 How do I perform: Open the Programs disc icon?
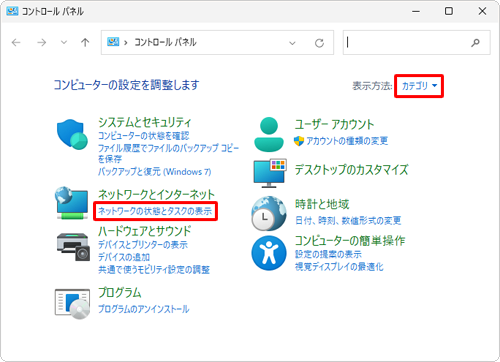(x=72, y=304)
